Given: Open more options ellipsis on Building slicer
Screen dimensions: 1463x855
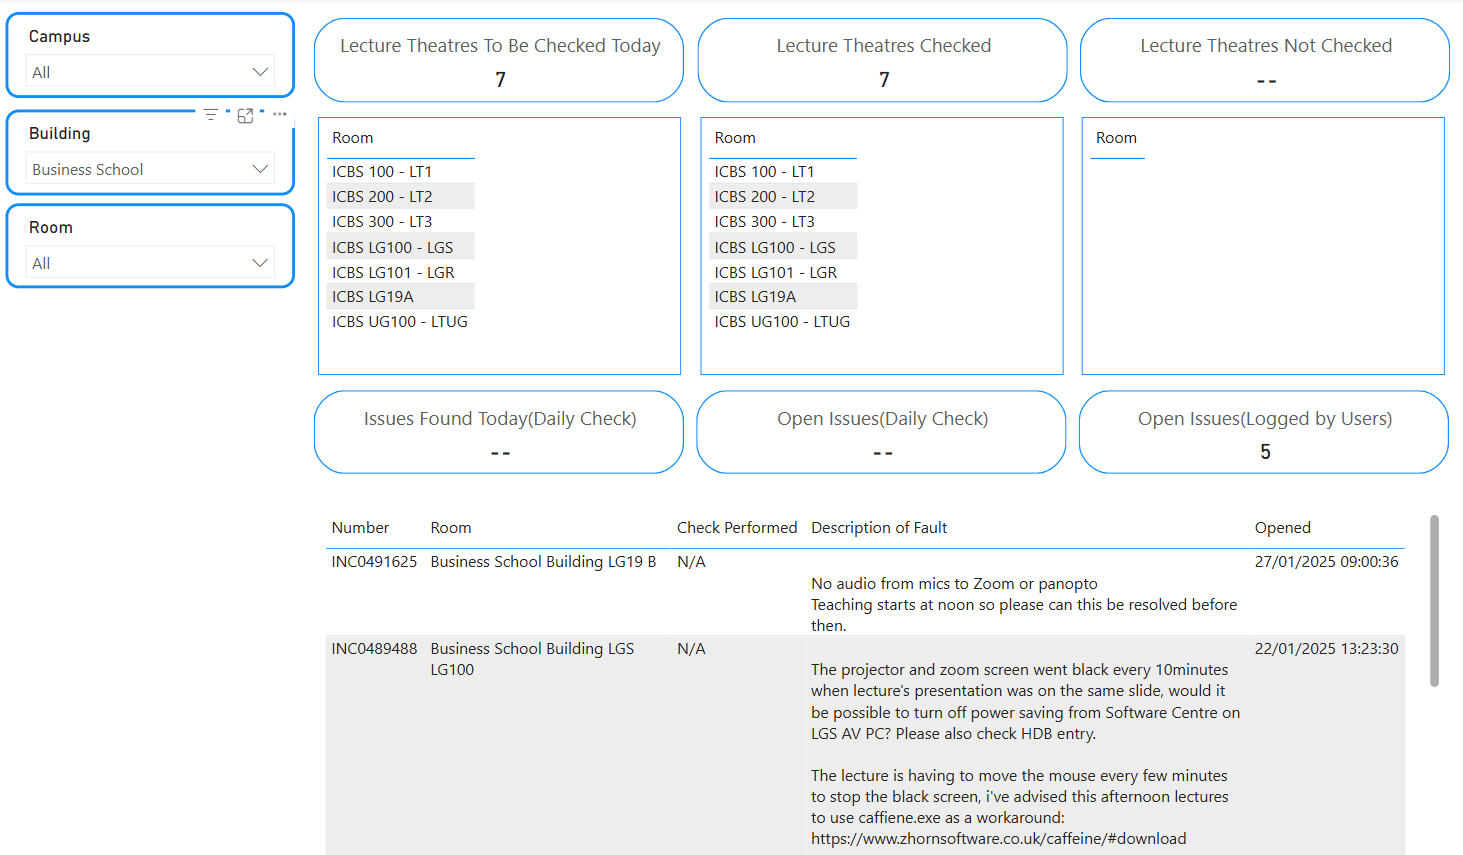Looking at the screenshot, I should tap(280, 114).
